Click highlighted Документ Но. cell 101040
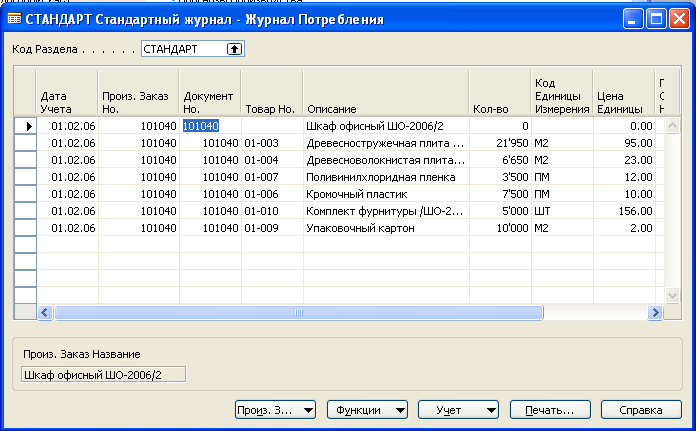The image size is (696, 431). [x=210, y=126]
